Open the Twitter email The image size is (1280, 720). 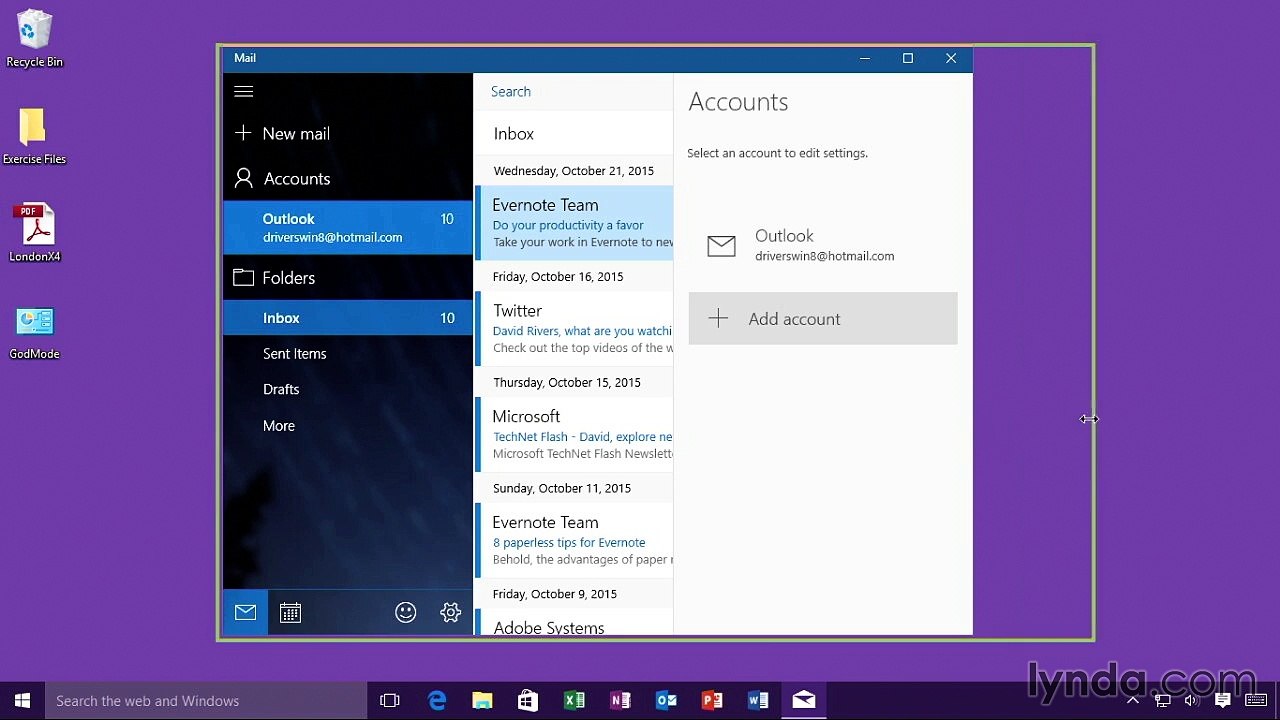click(574, 329)
